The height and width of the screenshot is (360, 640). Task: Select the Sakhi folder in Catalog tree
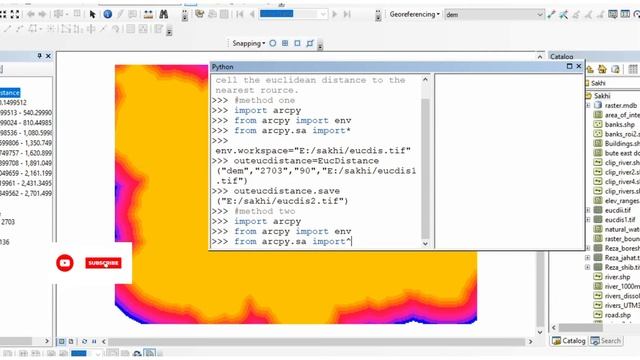(602, 96)
